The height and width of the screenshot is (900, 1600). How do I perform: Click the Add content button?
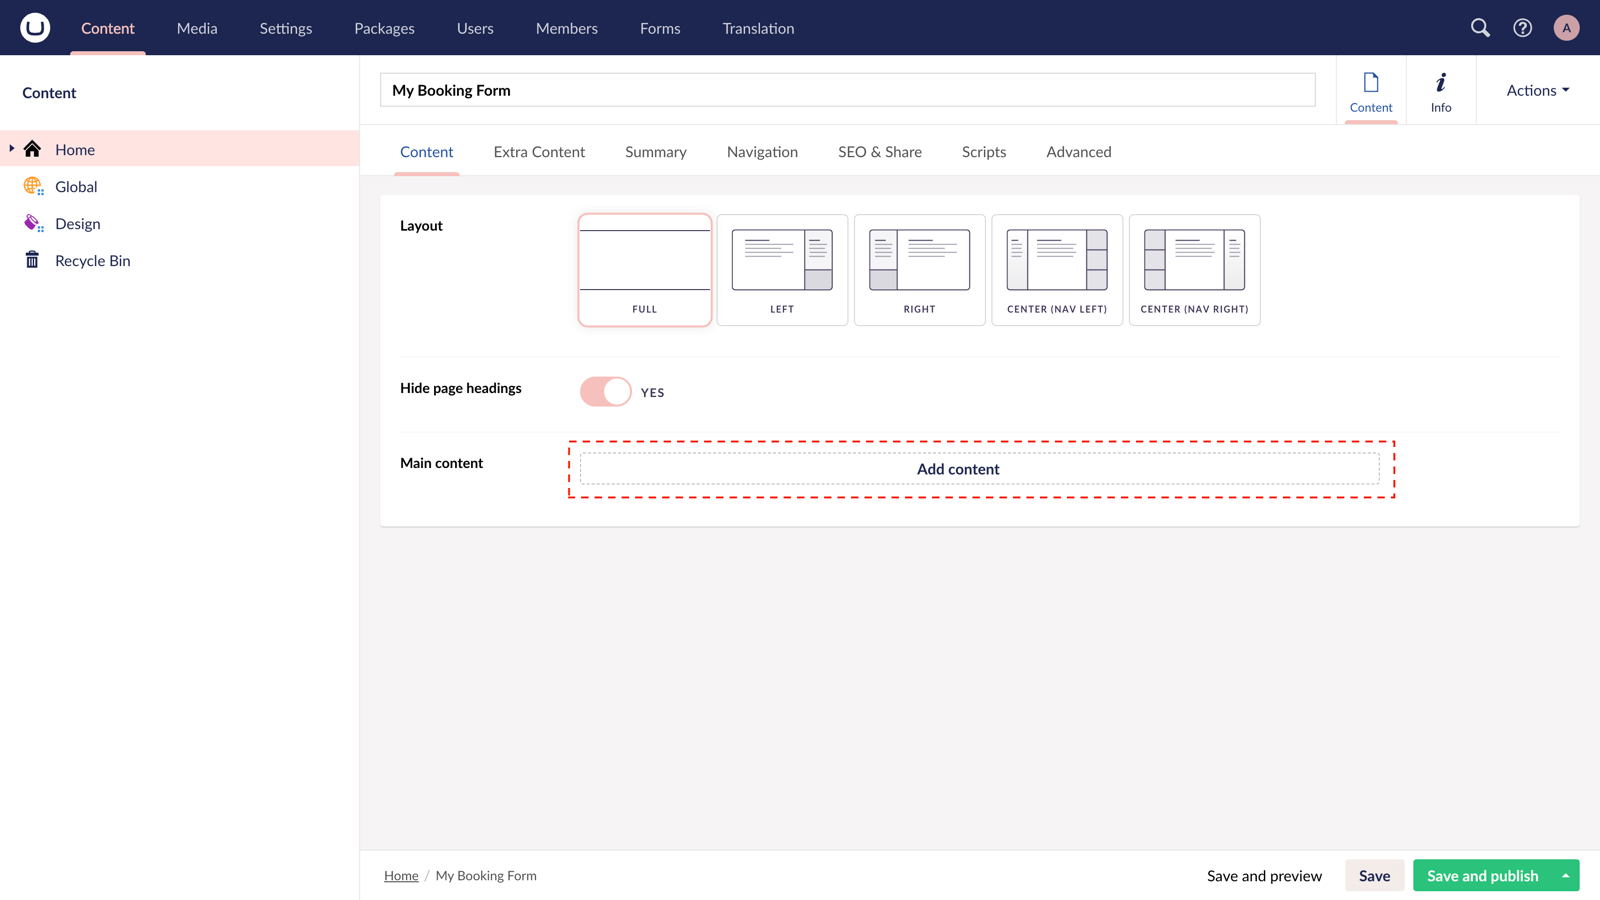click(958, 468)
